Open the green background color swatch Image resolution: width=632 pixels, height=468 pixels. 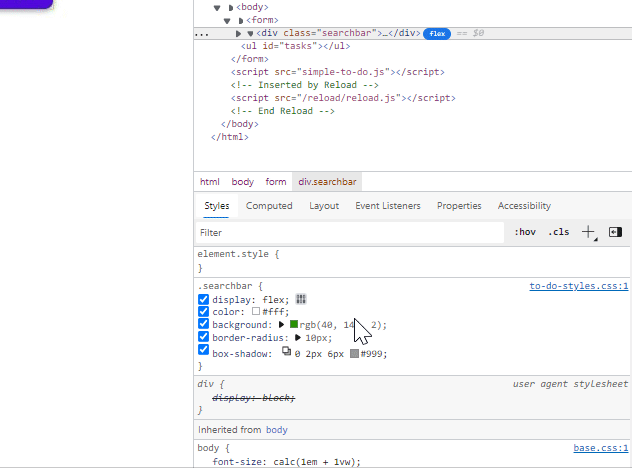(x=294, y=324)
